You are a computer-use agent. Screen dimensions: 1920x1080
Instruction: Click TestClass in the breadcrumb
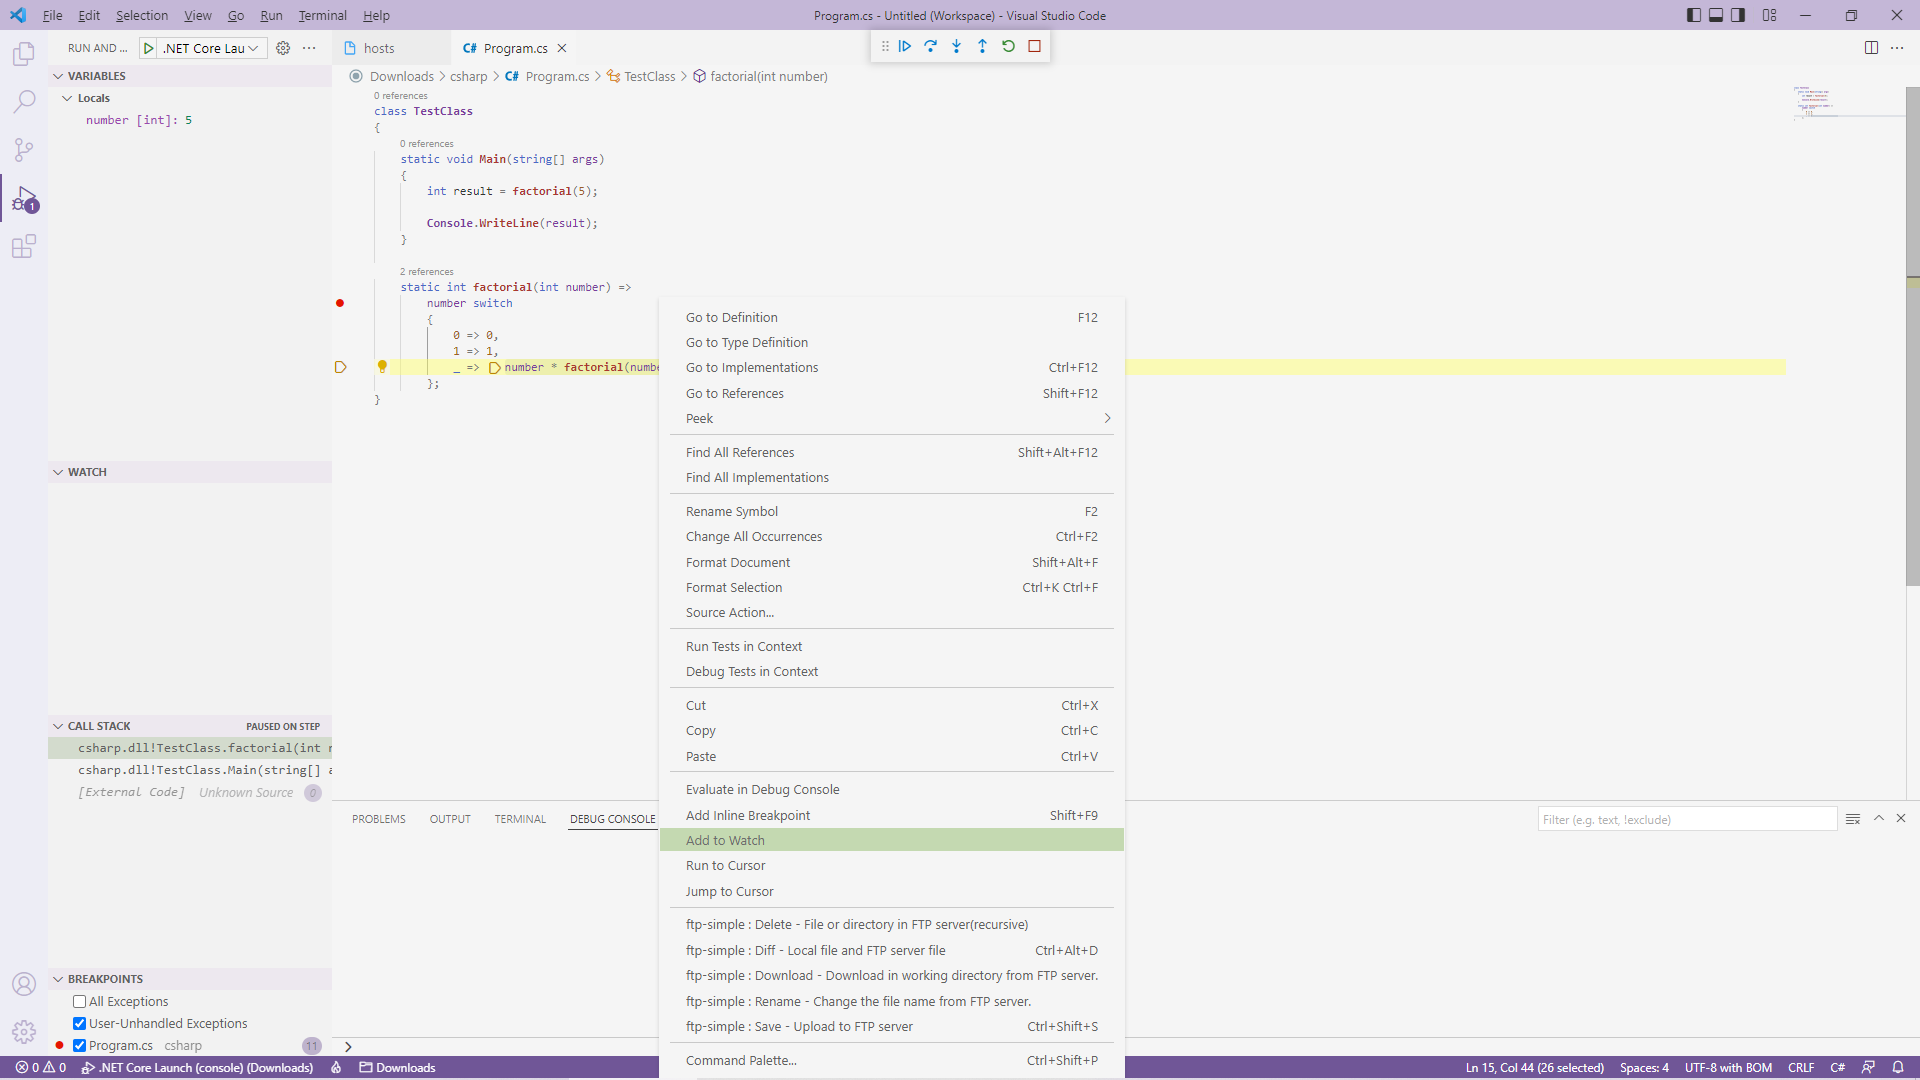pyautogui.click(x=649, y=76)
